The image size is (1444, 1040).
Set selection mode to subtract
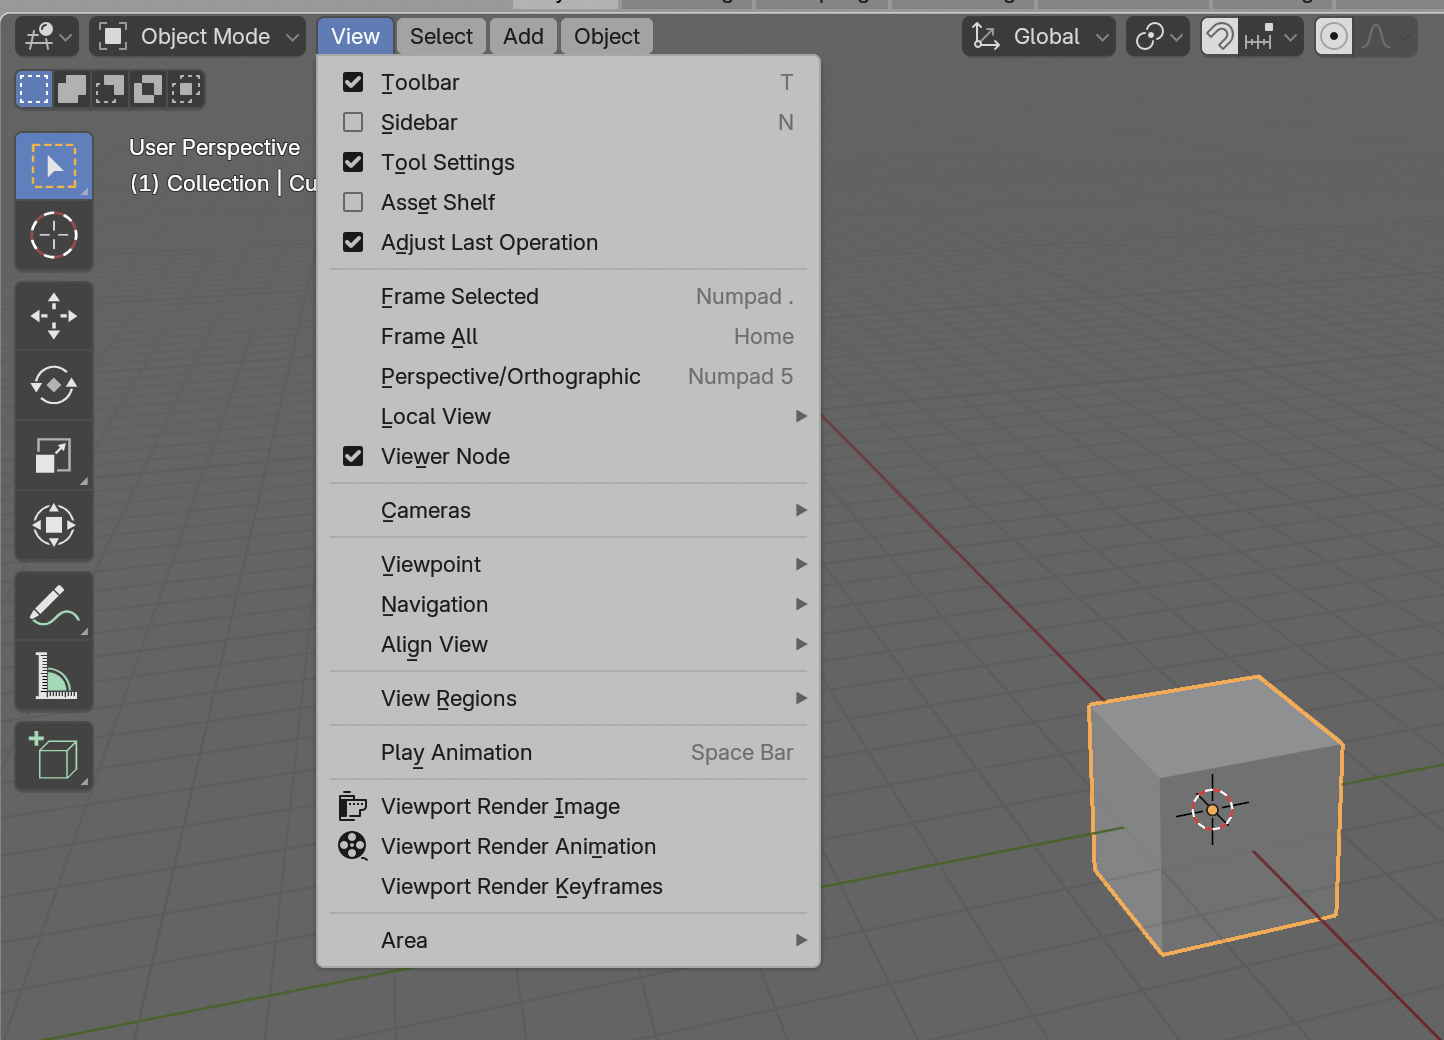110,89
